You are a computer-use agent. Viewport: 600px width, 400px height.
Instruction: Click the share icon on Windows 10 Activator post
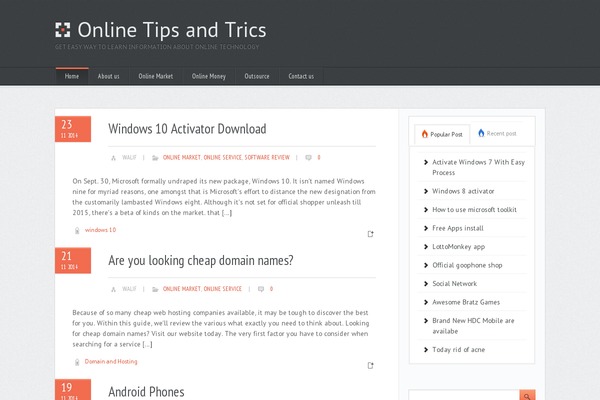370,234
